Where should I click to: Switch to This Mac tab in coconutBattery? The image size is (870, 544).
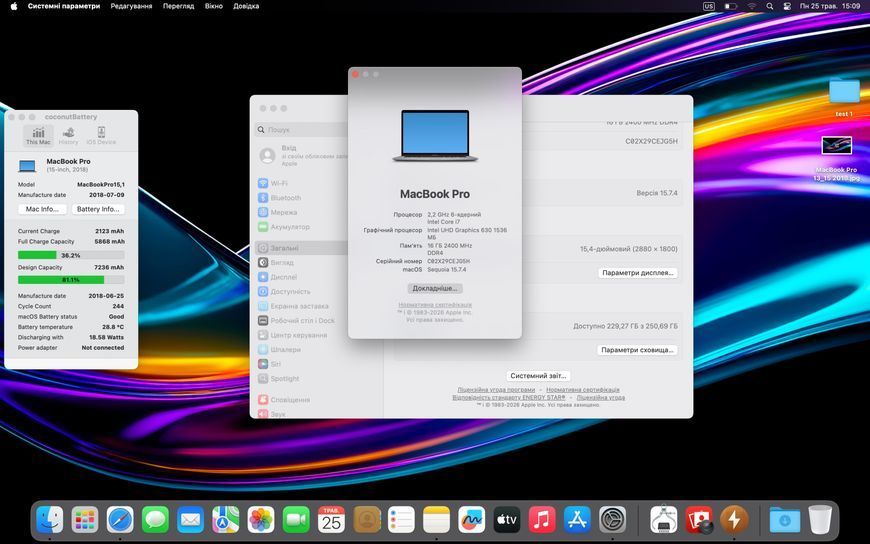tap(38, 135)
